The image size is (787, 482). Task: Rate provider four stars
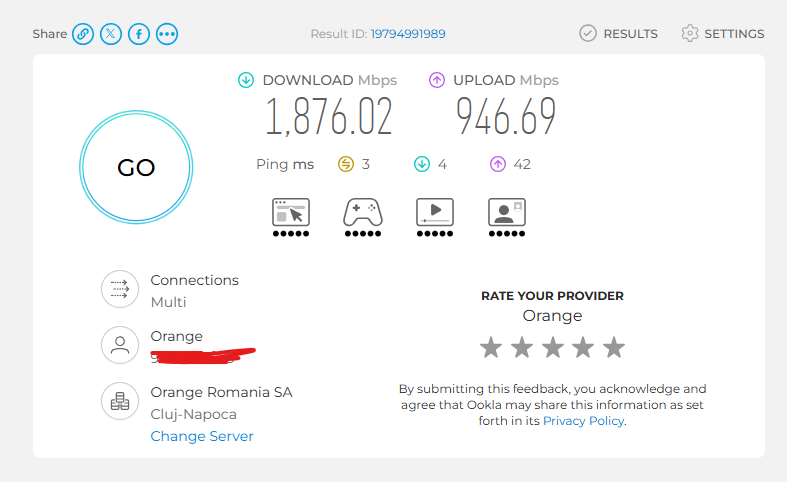coord(583,347)
